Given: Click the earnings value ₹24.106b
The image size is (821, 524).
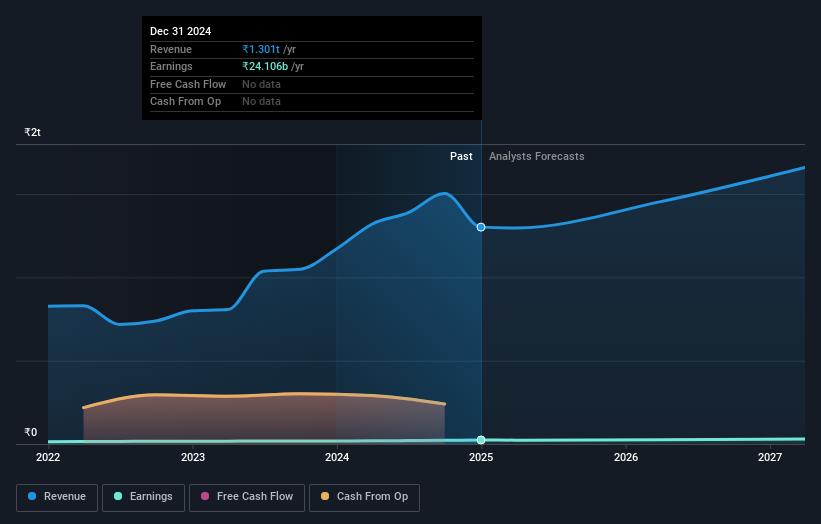Looking at the screenshot, I should click(265, 66).
